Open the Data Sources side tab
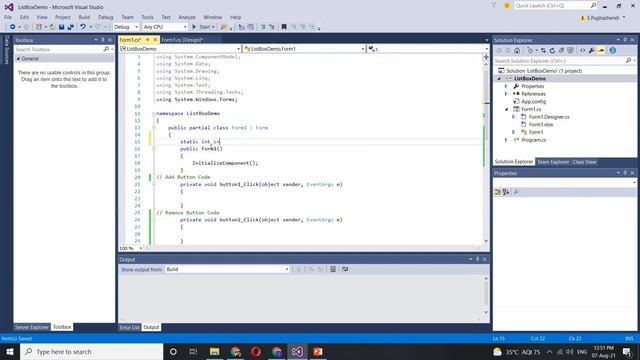 pos(6,50)
